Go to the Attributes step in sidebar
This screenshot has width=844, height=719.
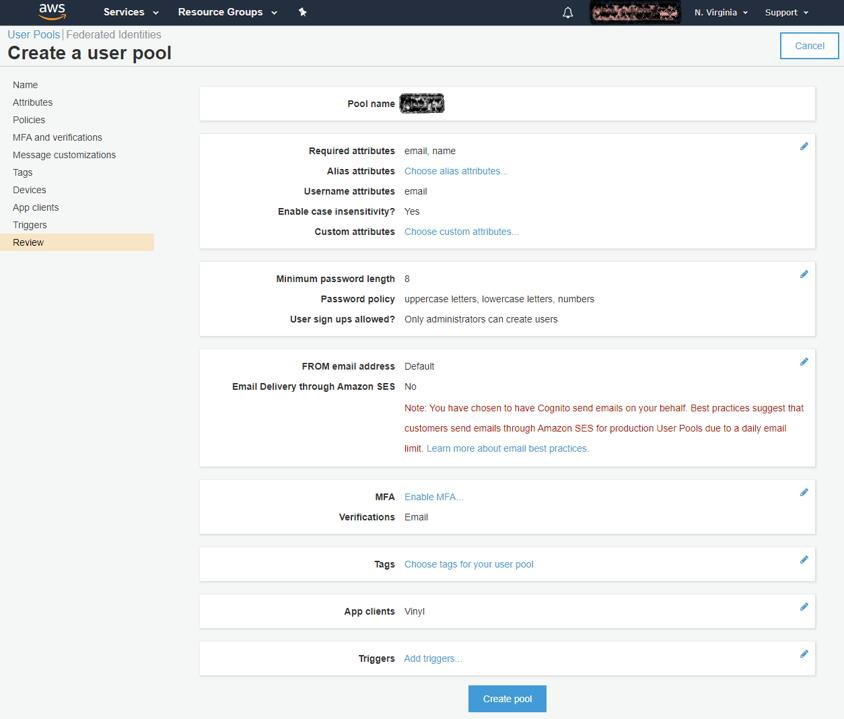tap(33, 102)
